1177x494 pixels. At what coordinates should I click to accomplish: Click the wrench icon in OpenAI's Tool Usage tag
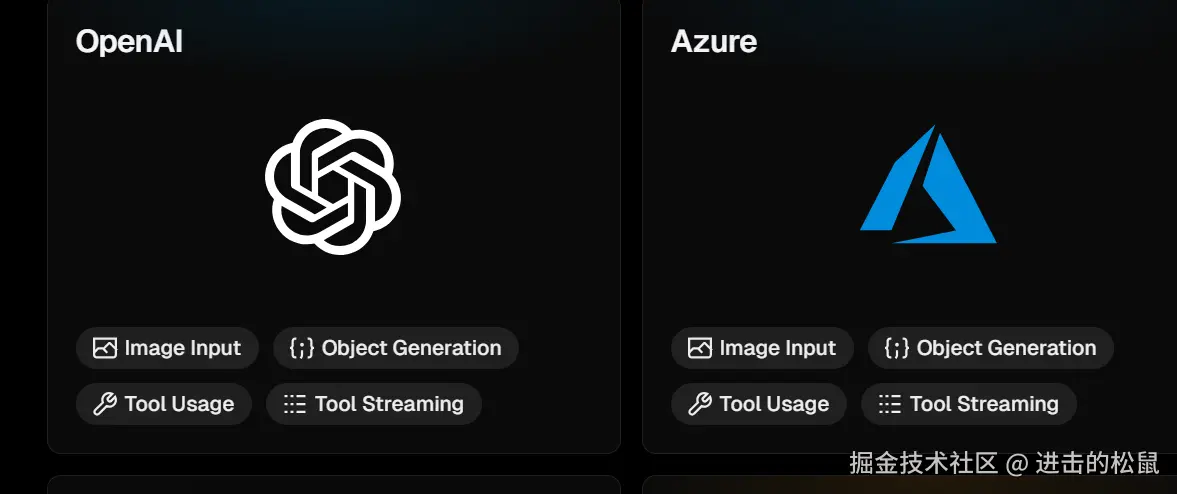tap(105, 404)
